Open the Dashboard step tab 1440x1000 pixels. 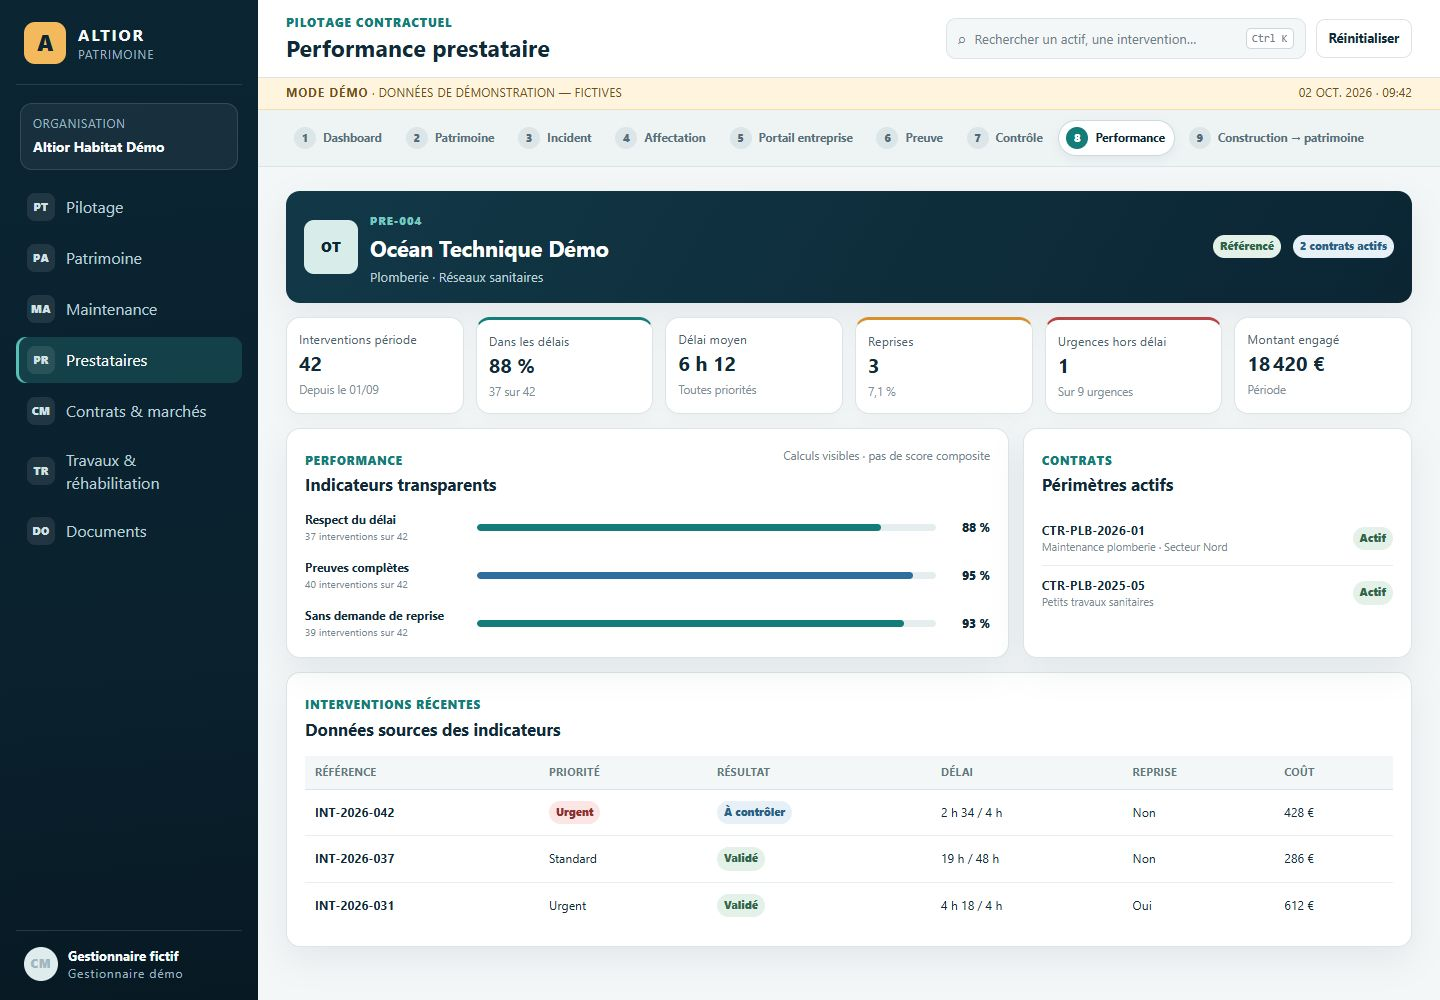click(x=339, y=138)
